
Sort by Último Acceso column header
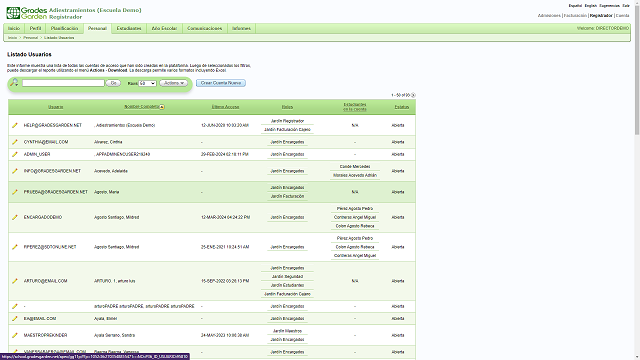point(225,107)
